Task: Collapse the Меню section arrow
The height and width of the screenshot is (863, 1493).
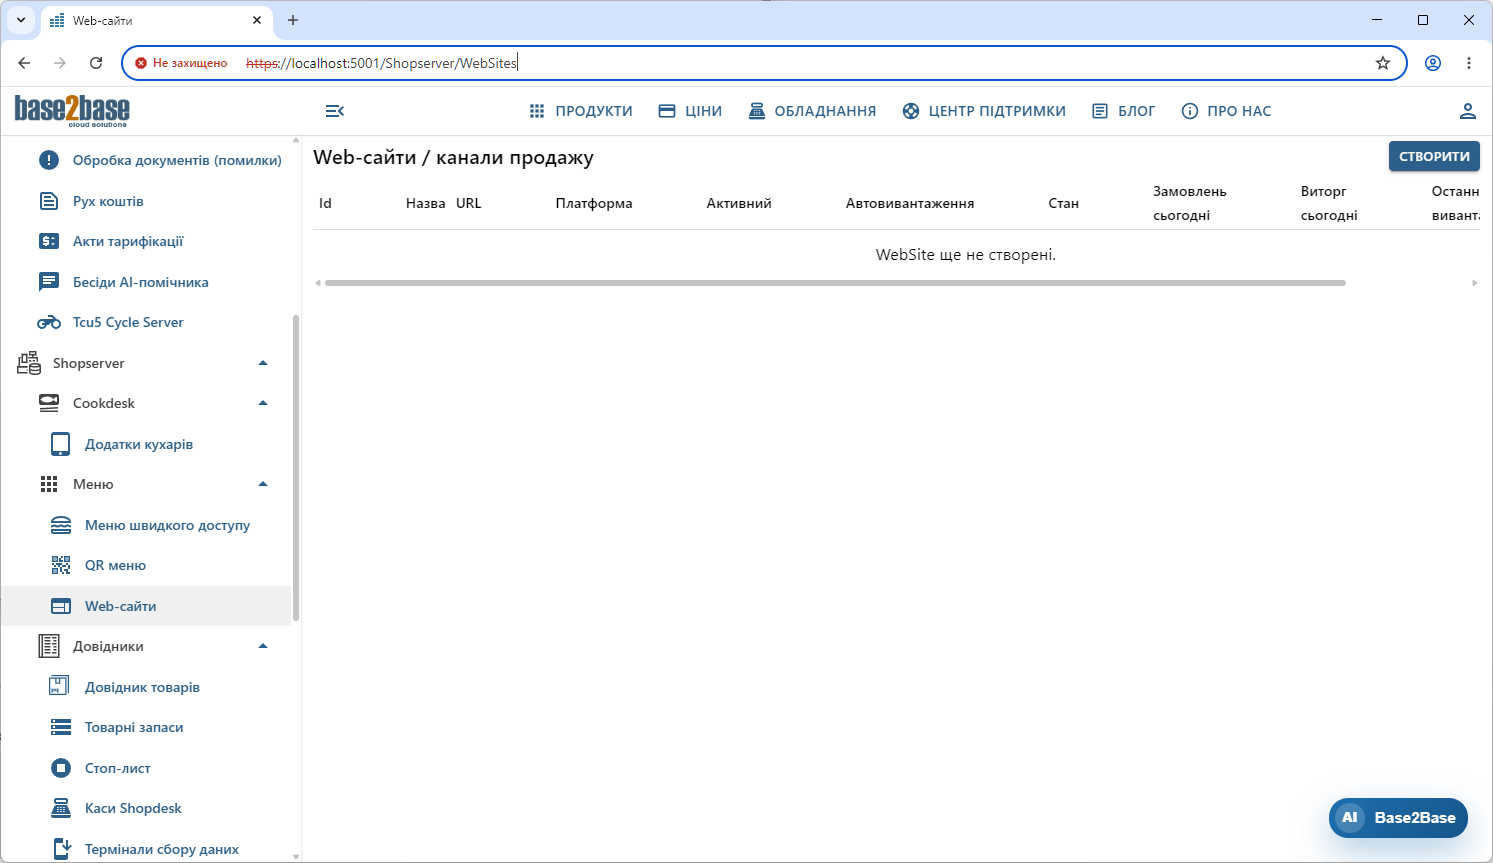Action: pyautogui.click(x=263, y=484)
